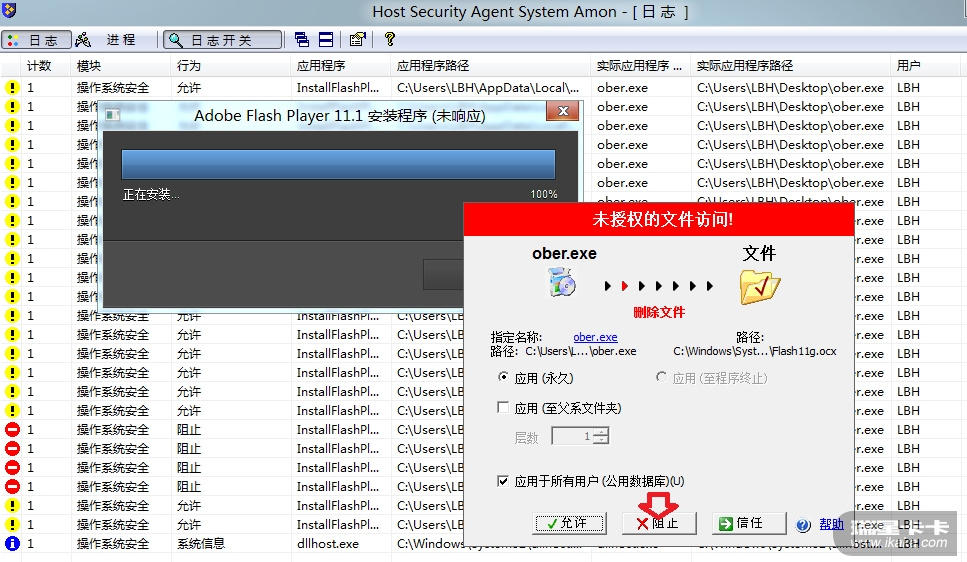Click the ober.exe installer program icon in dialog

pos(561,282)
